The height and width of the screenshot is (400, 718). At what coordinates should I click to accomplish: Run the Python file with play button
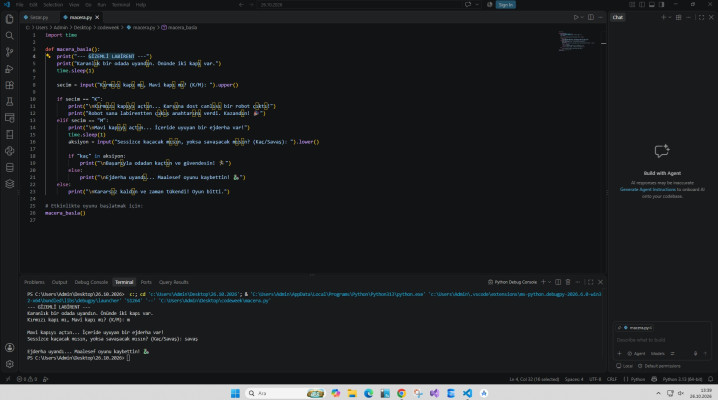[576, 17]
